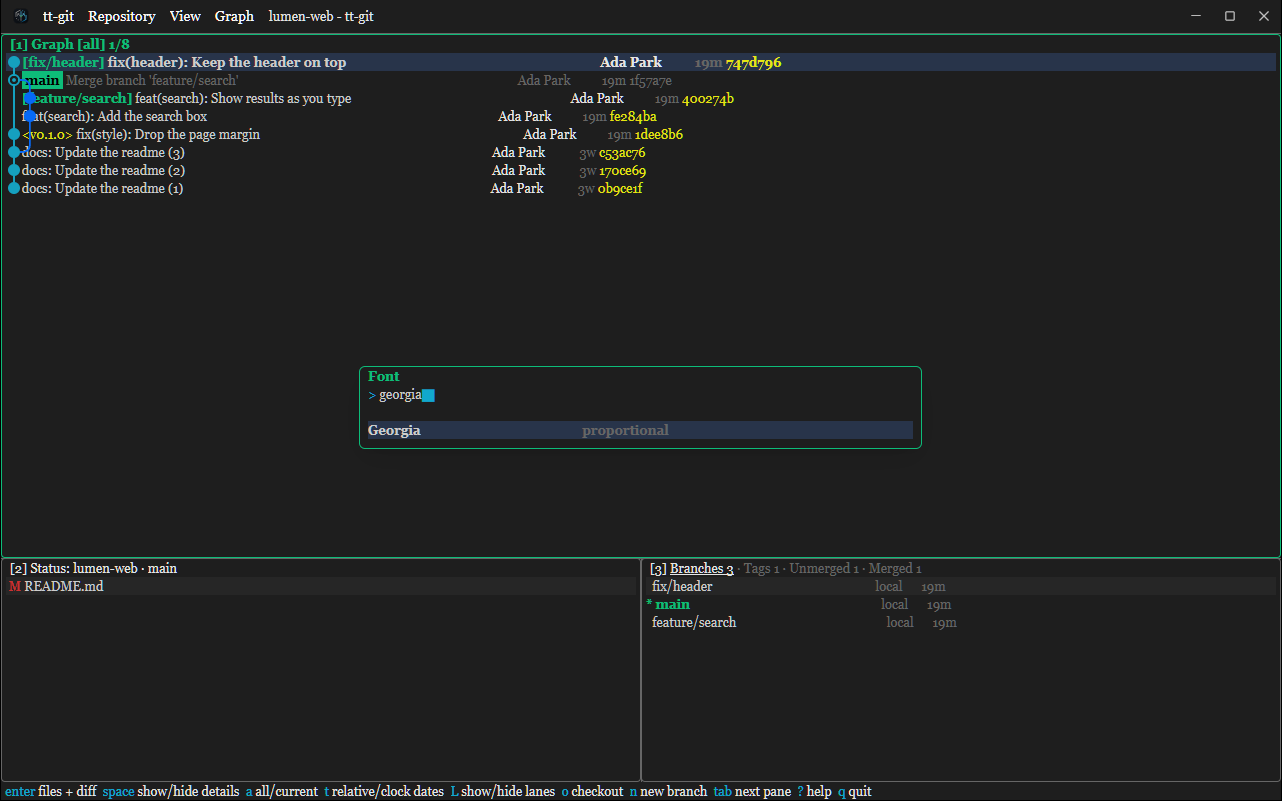The width and height of the screenshot is (1282, 801).
Task: Click commit hash c53ac76
Action: coord(622,152)
